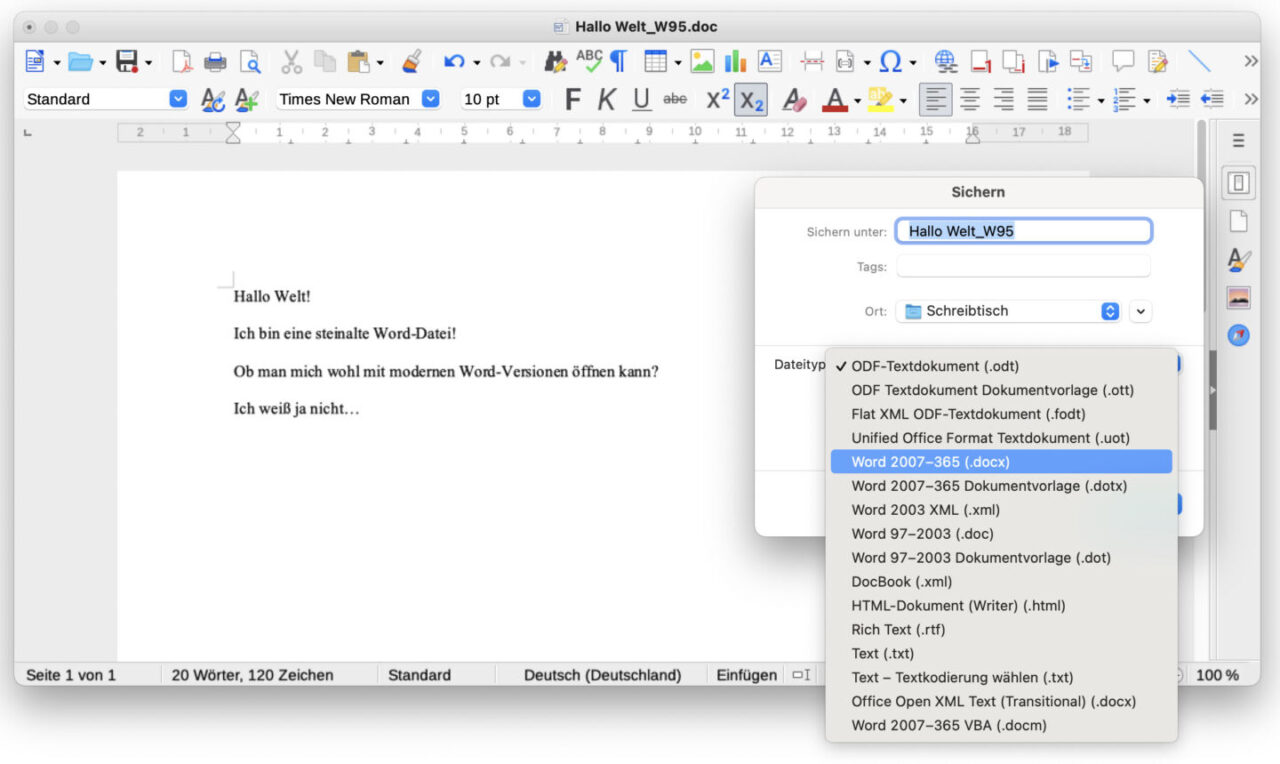Toggle formatting marks display
1280x764 pixels.
[617, 61]
